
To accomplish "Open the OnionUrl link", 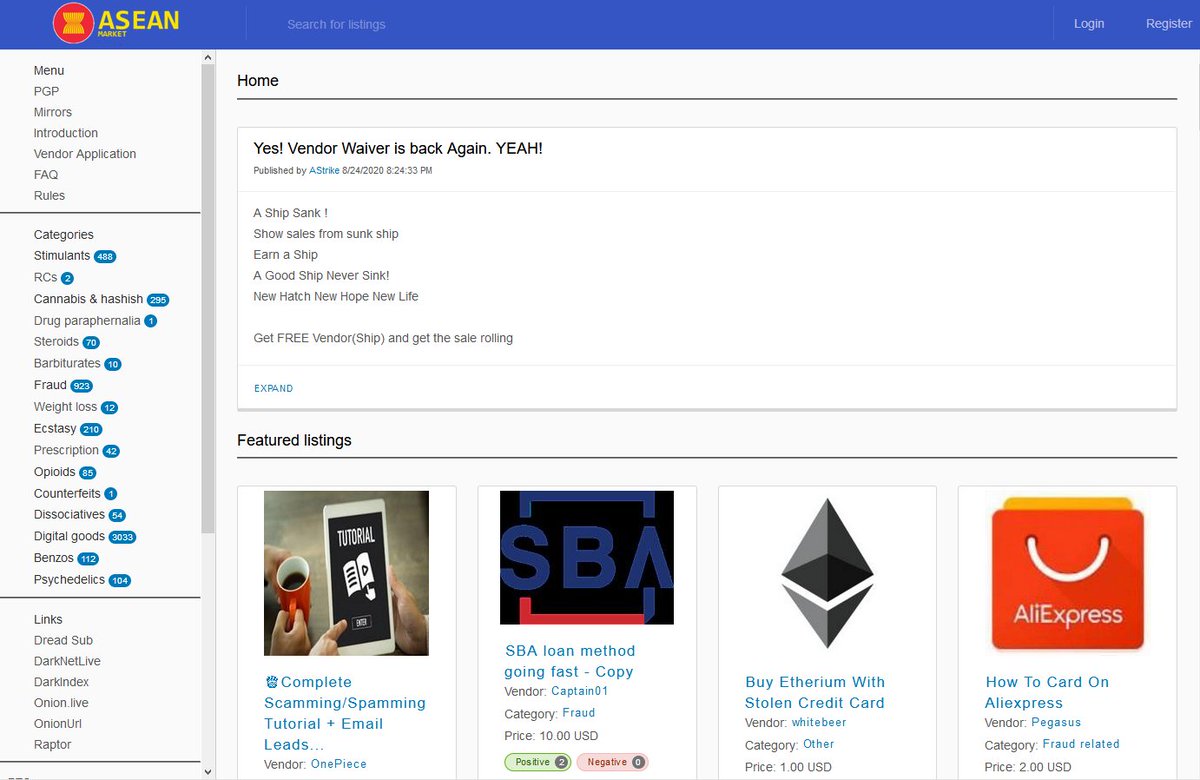I will point(57,724).
